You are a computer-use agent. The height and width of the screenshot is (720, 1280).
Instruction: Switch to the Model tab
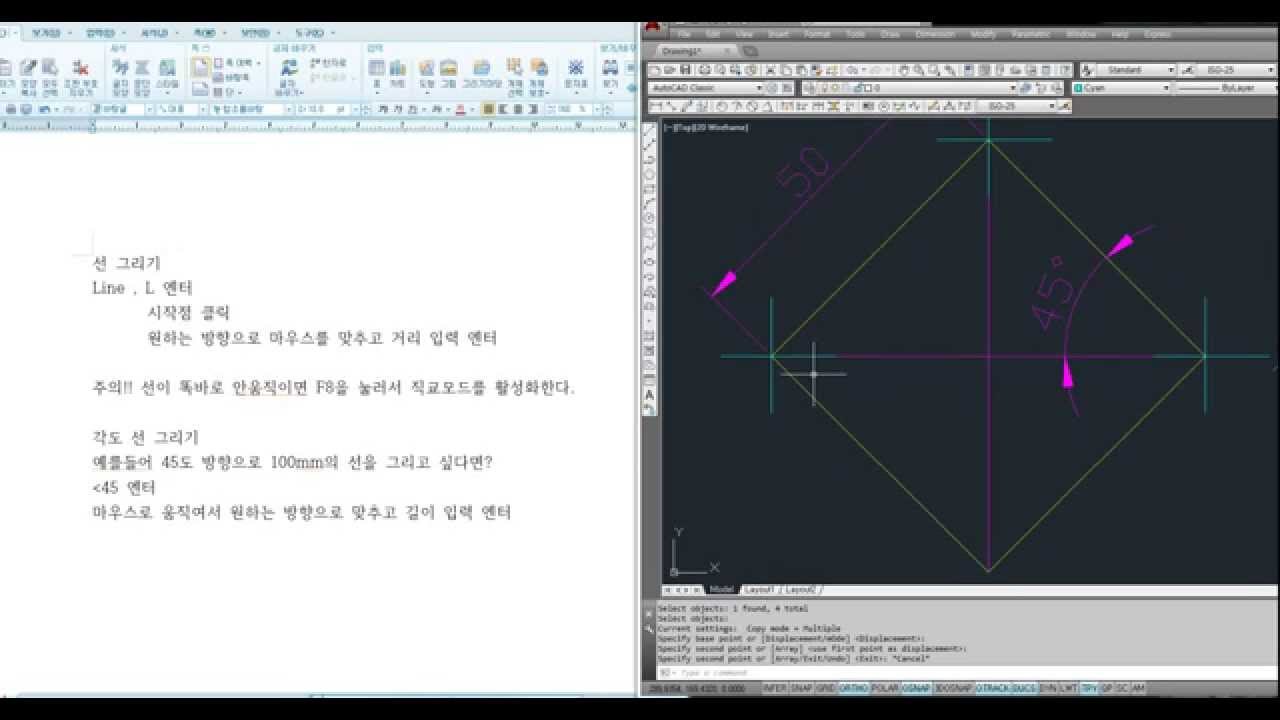coord(721,590)
